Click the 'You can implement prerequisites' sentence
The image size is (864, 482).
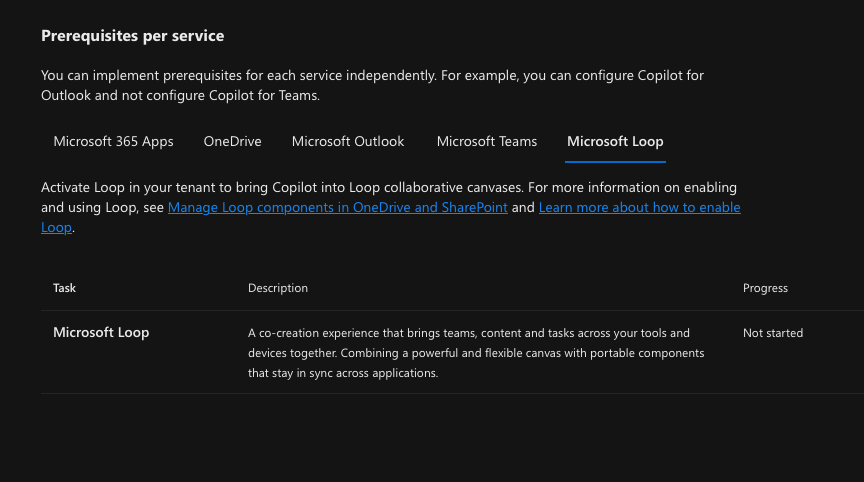[239, 75]
